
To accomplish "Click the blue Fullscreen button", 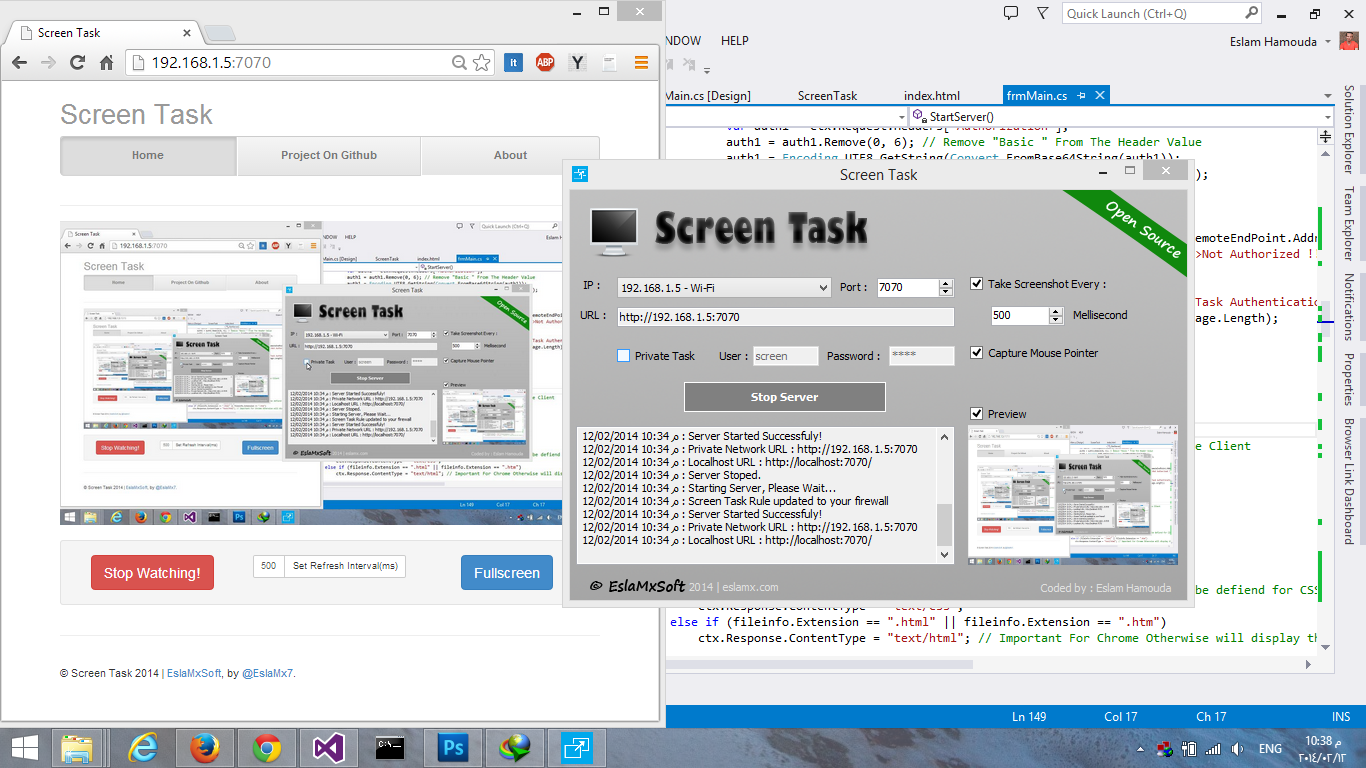I will (x=506, y=572).
